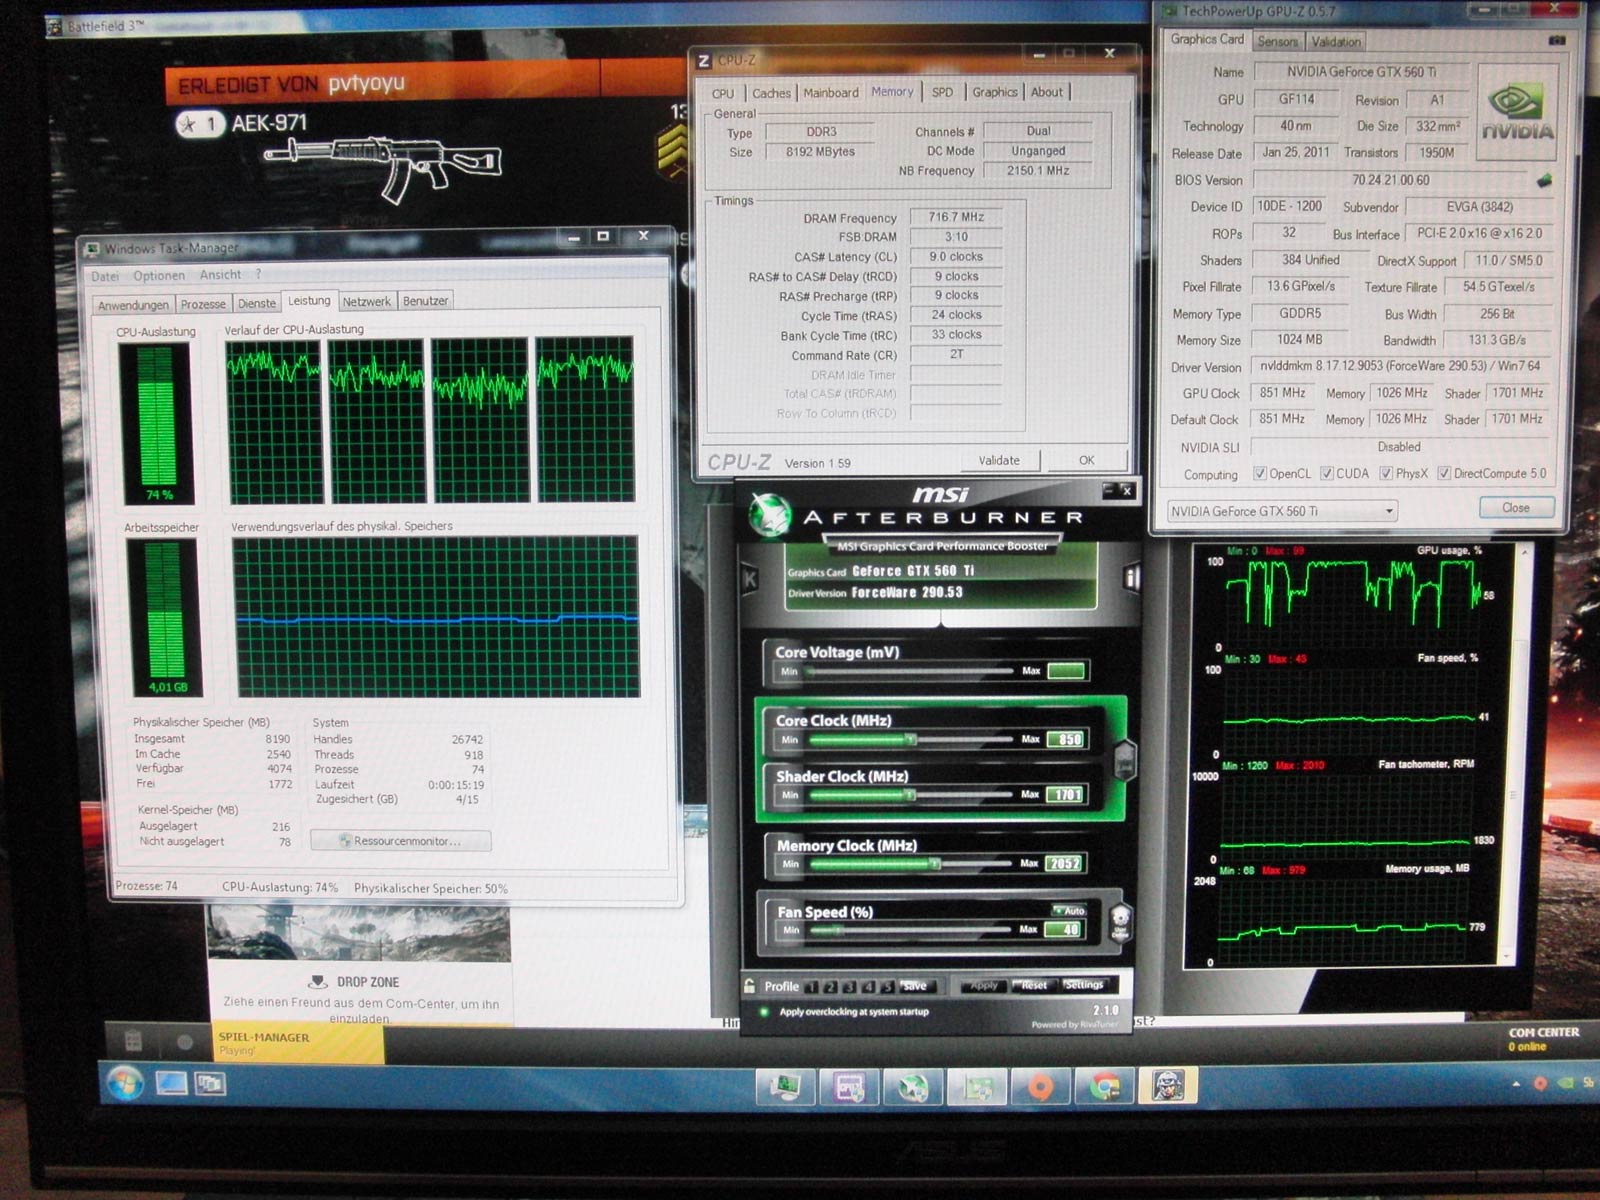
Task: Open the SPIEL-MANAGER panel
Action: [297, 1044]
